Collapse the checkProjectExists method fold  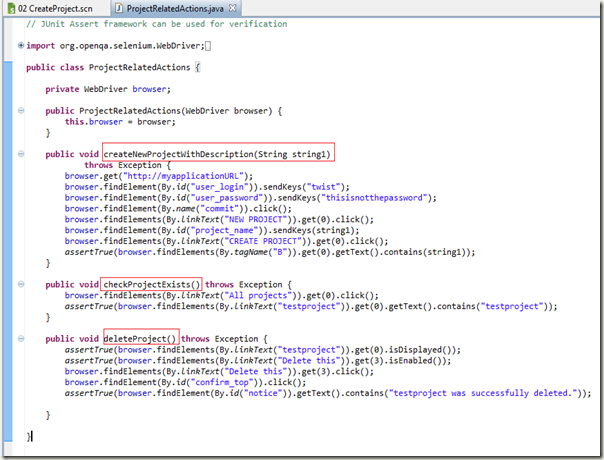pos(21,285)
